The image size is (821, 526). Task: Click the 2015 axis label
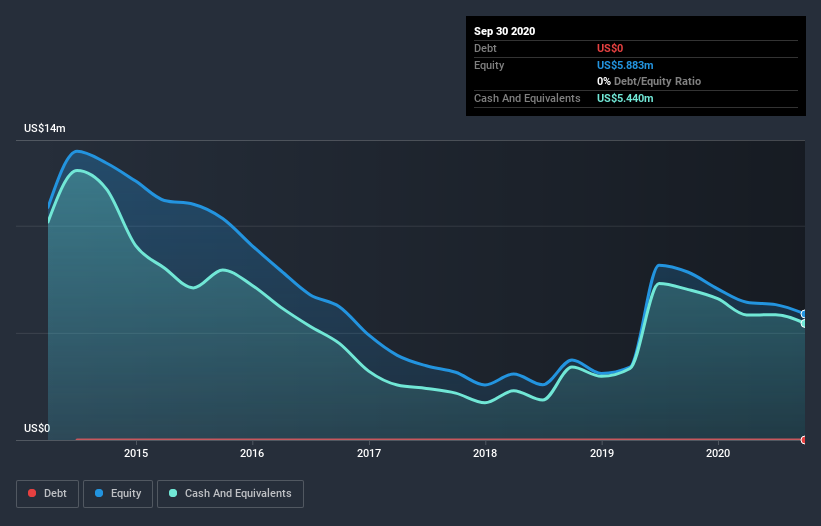[x=136, y=453]
